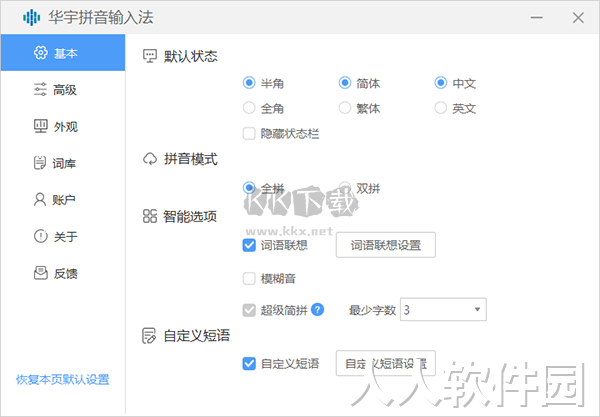Image resolution: width=600 pixels, height=417 pixels.
Task: Minimize the settings window
Action: click(536, 18)
